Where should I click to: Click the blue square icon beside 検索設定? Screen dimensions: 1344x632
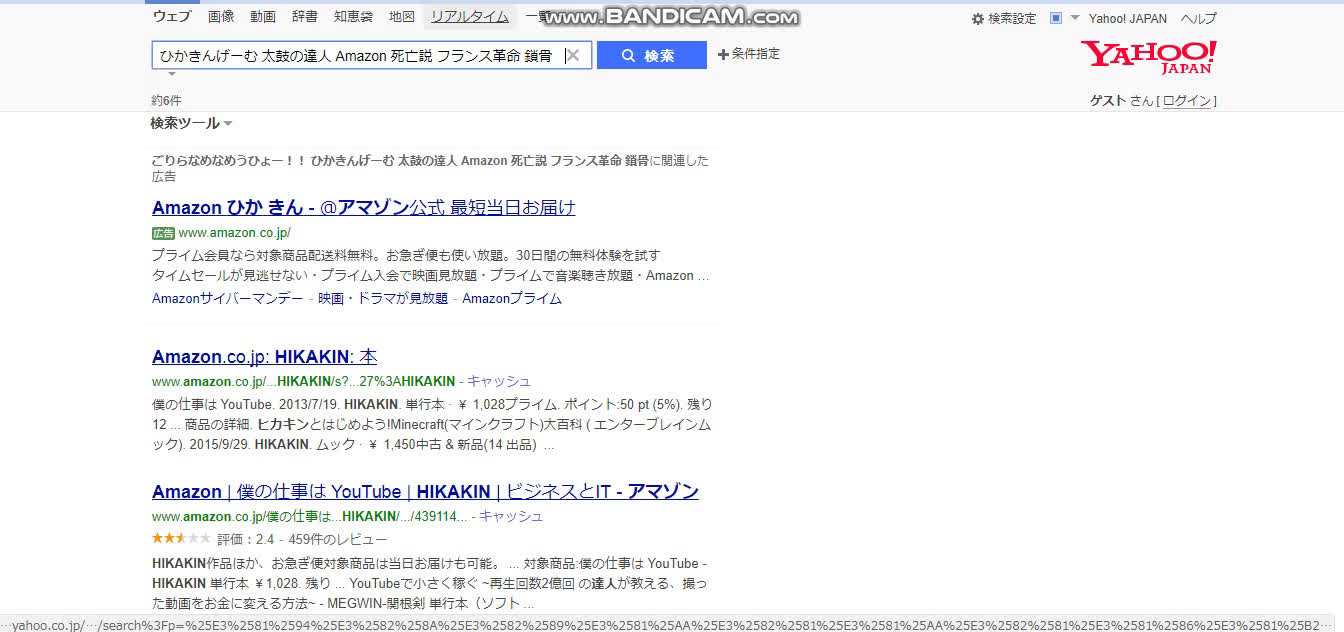tap(1056, 18)
